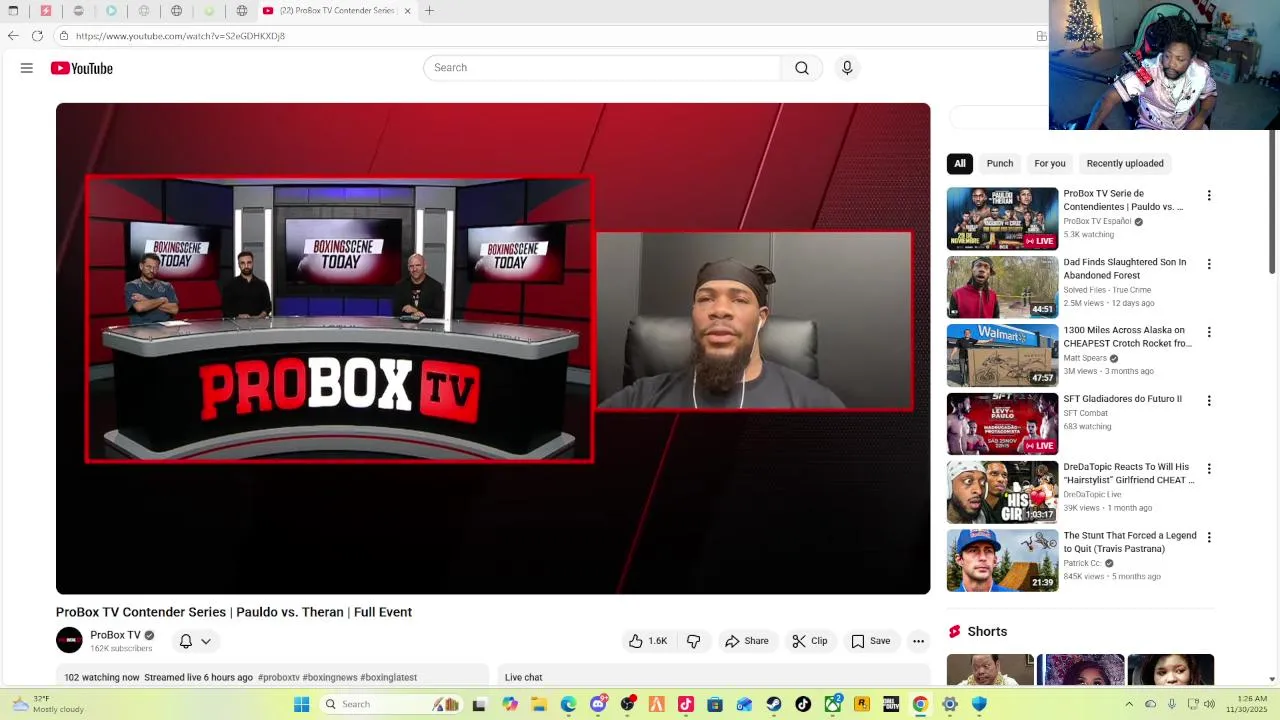Image resolution: width=1280 pixels, height=720 pixels.
Task: Open the YouTube guide hamburger menu
Action: point(27,68)
